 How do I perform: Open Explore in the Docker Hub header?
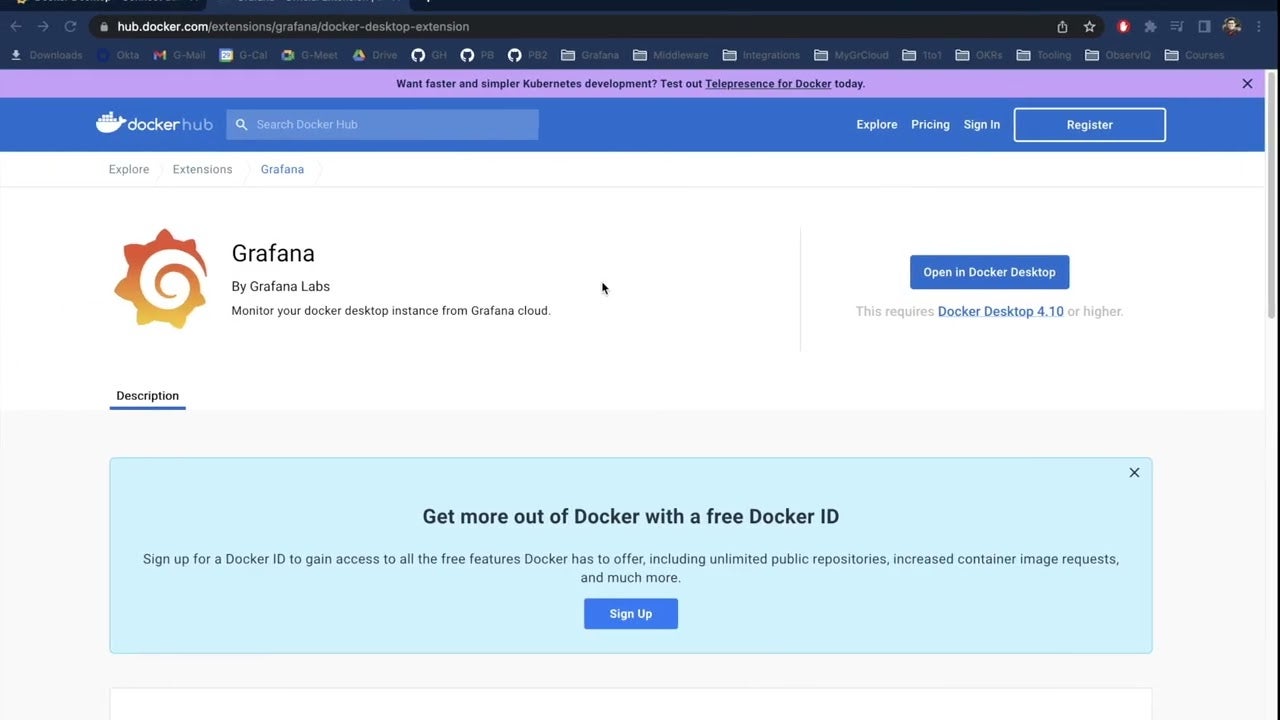[877, 125]
